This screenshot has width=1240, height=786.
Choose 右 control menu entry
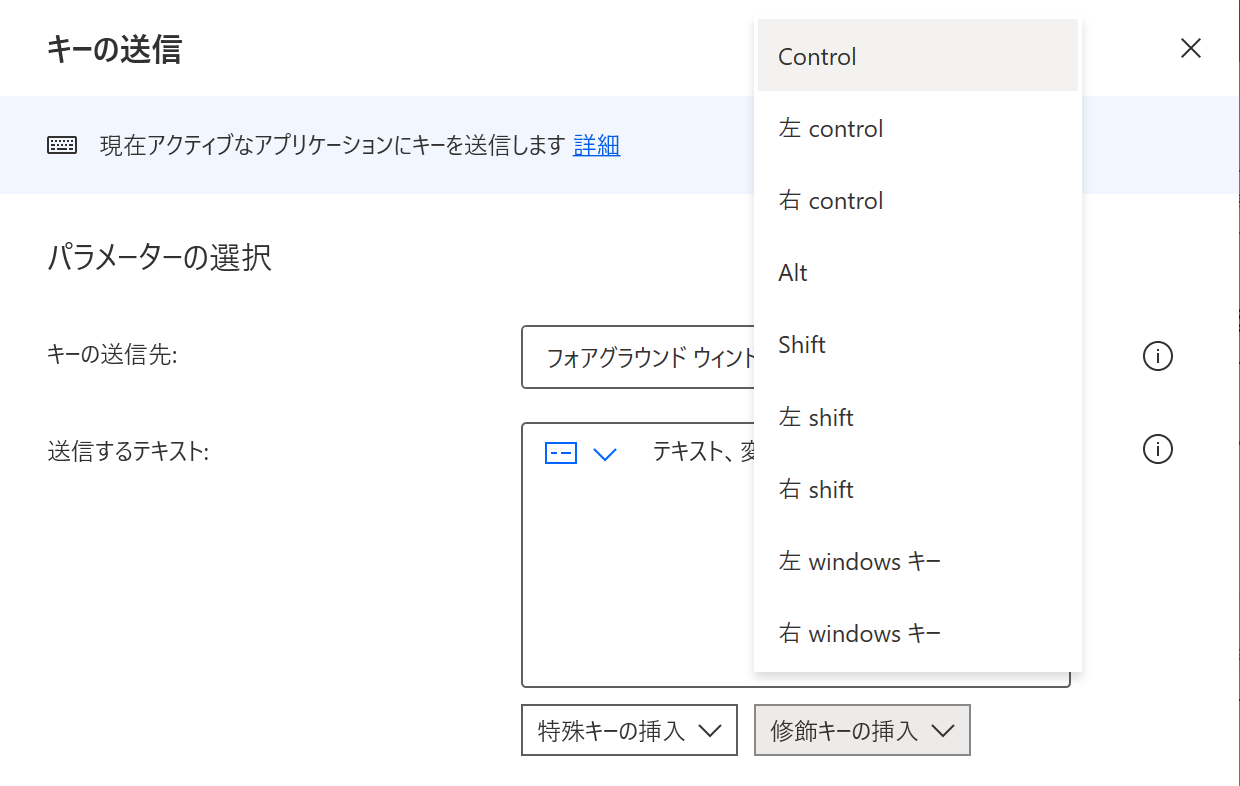tap(917, 201)
